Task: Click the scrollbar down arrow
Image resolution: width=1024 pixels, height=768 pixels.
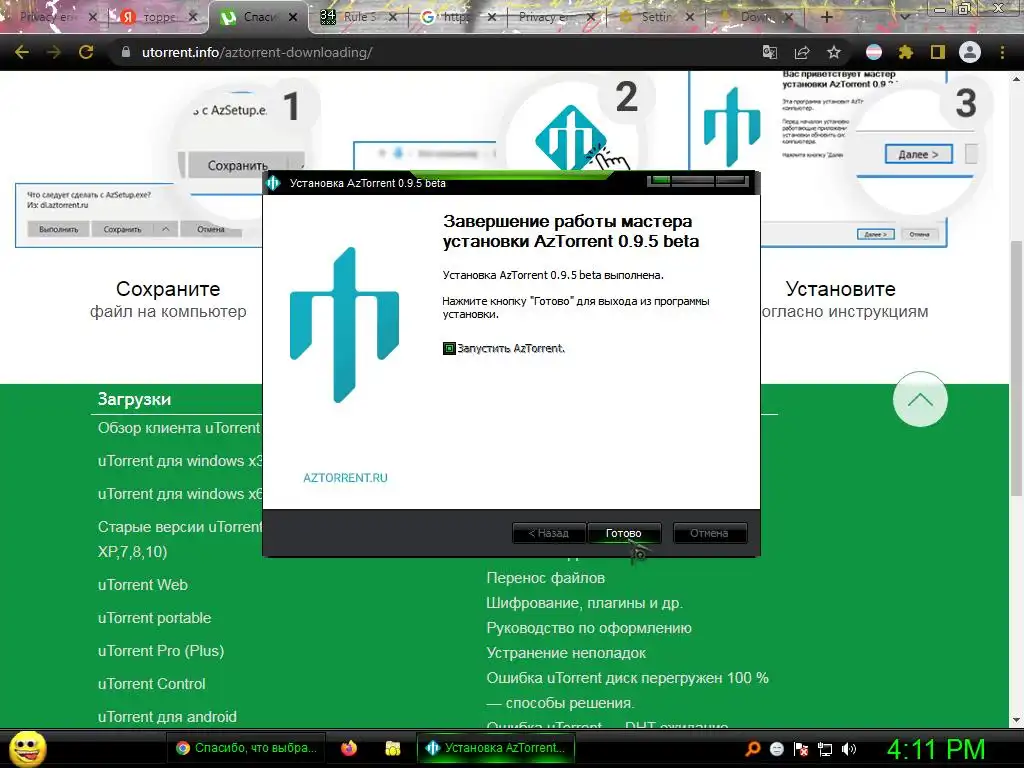Action: 1016,720
